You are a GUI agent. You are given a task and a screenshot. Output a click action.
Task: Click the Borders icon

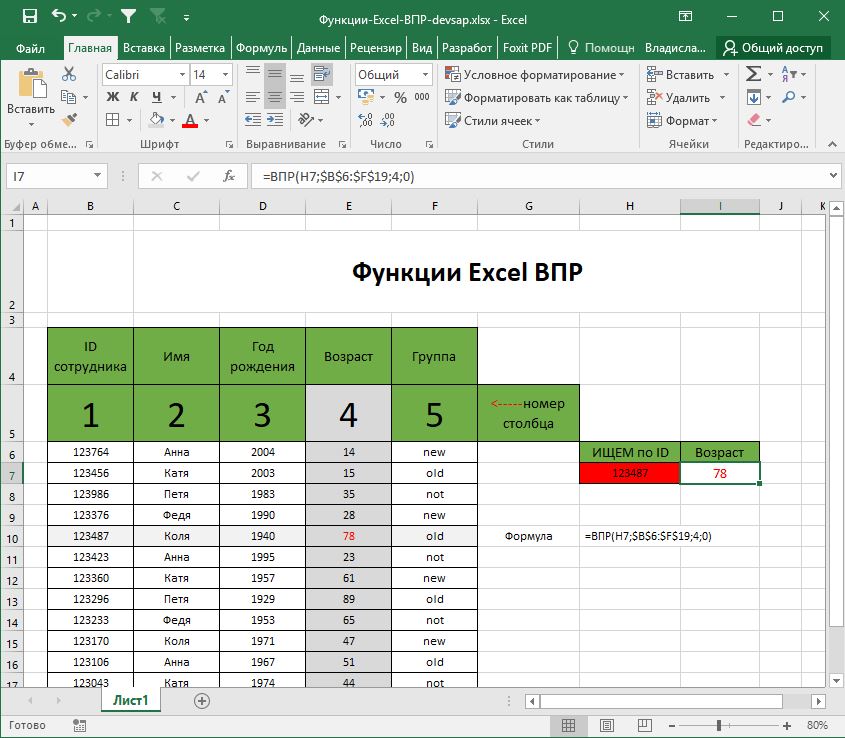coord(113,120)
